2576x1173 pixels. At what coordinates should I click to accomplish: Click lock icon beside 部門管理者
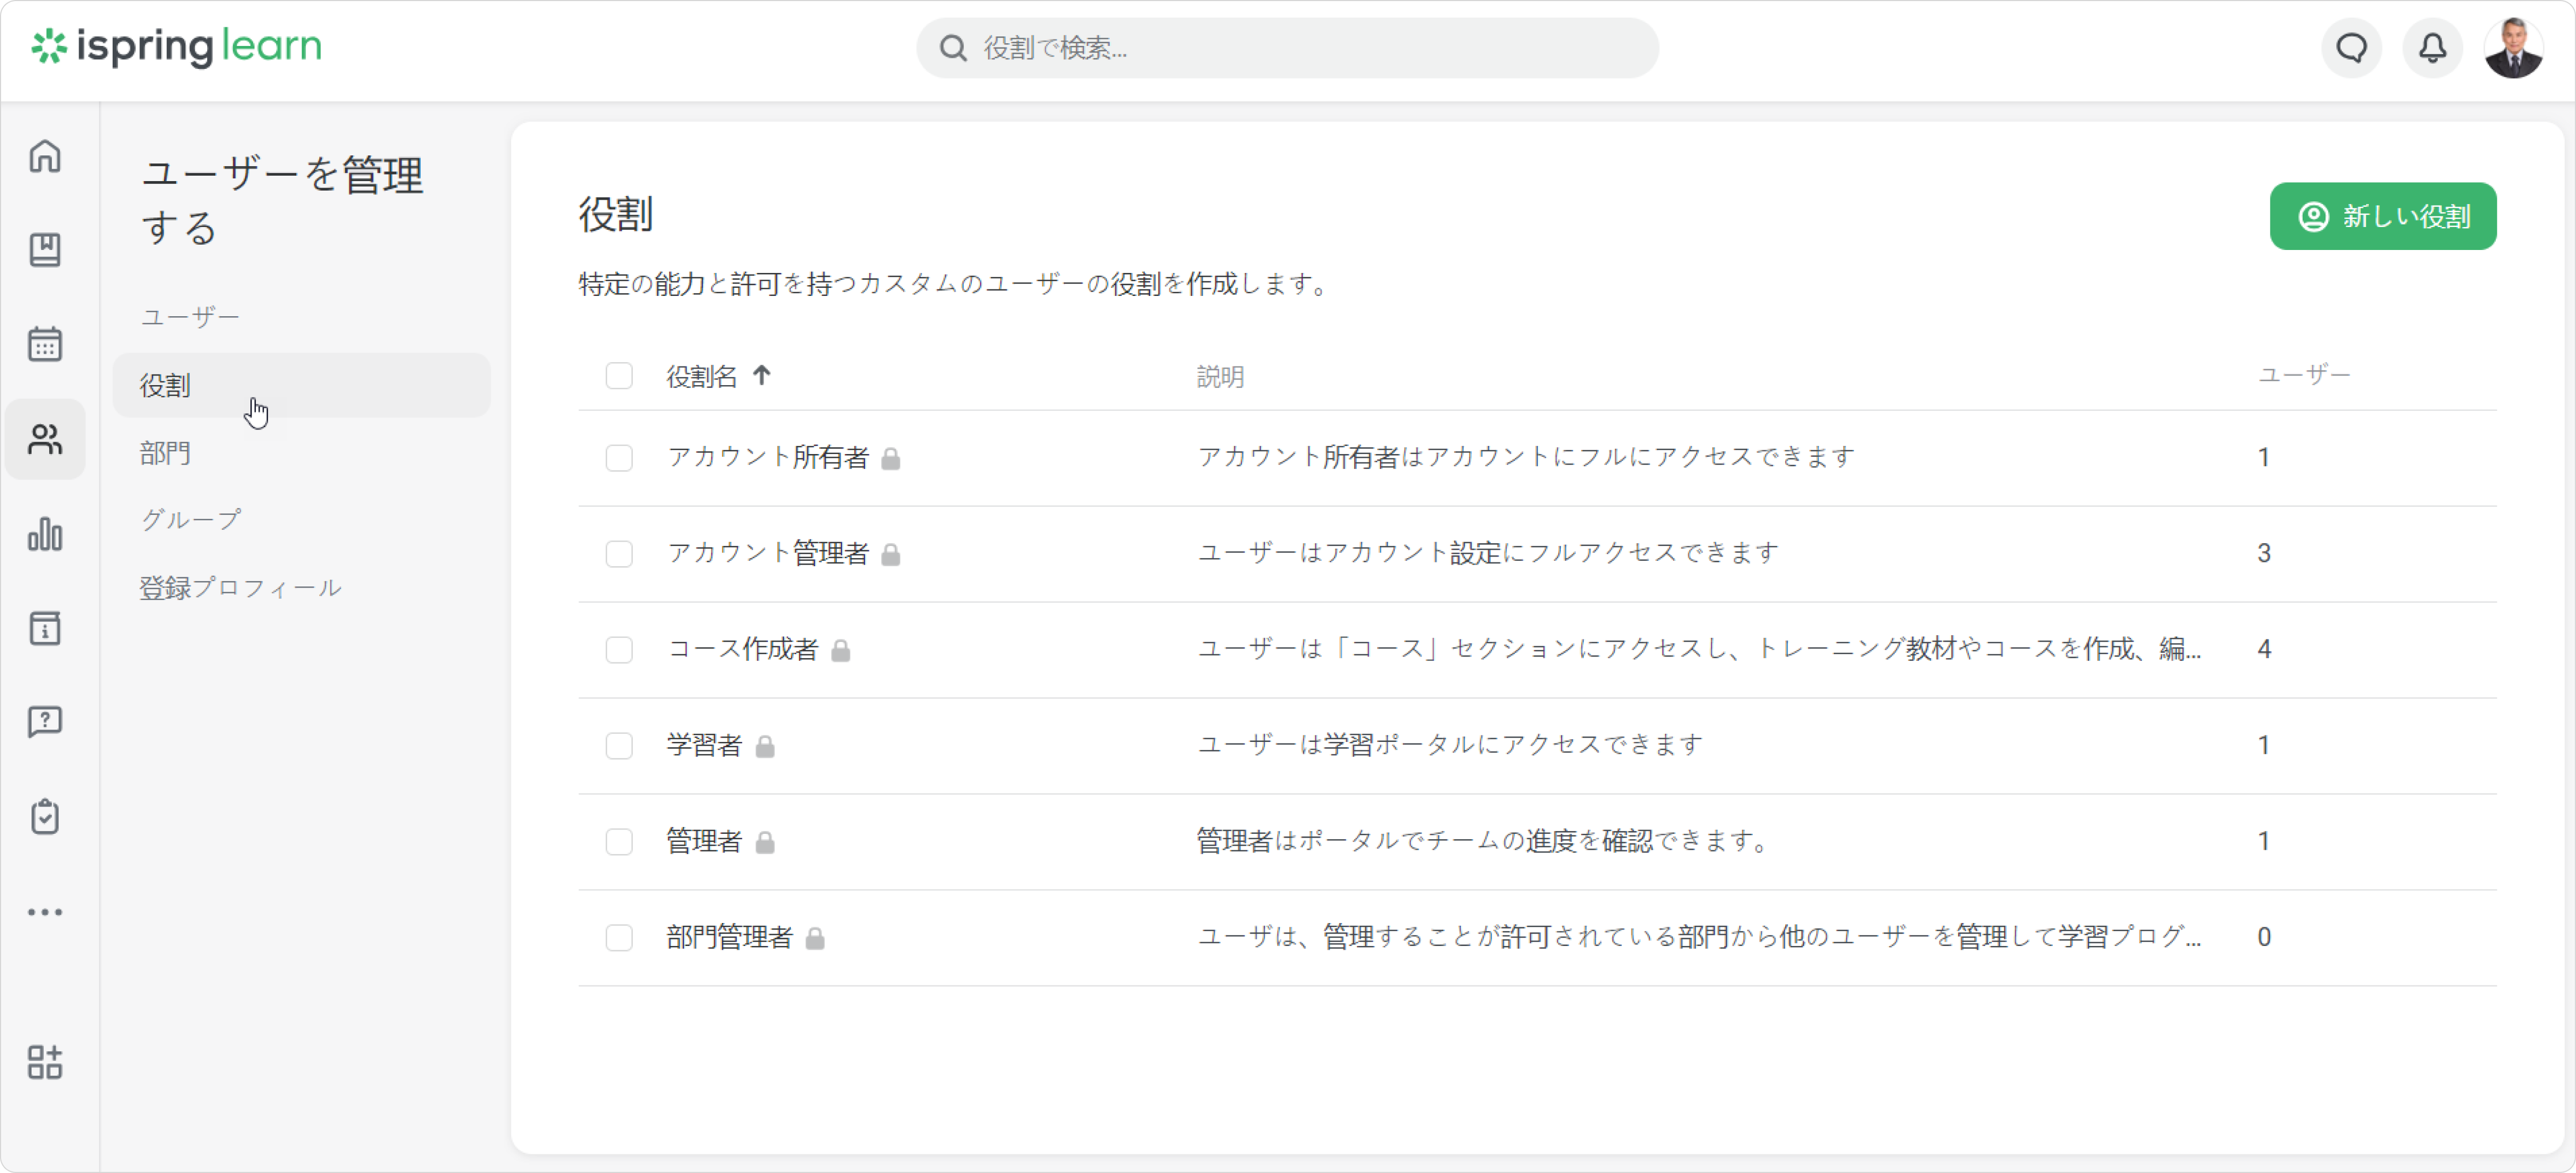815,939
